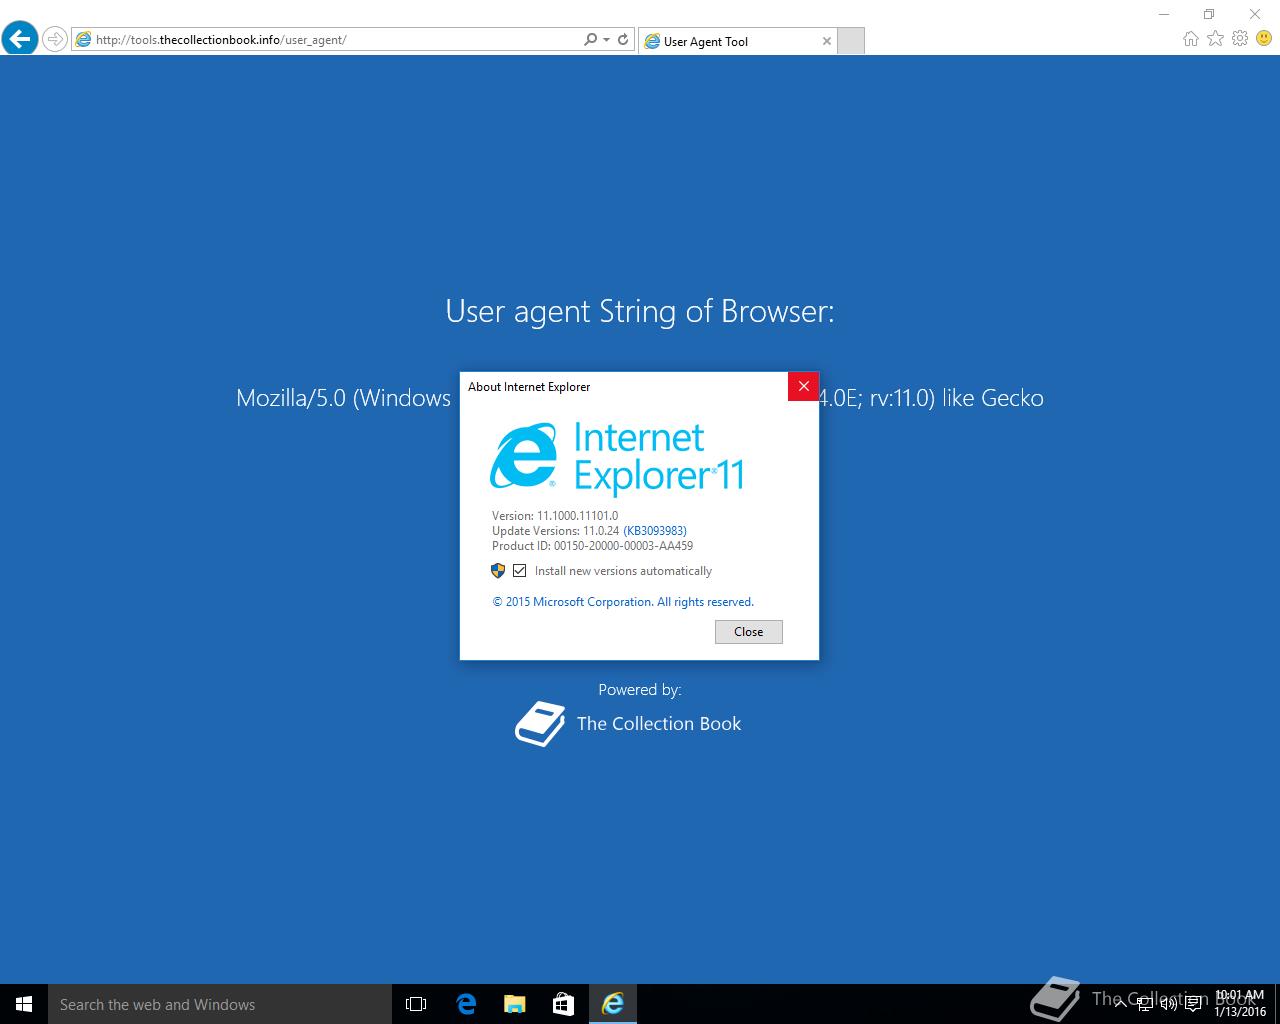The width and height of the screenshot is (1280, 1024).
Task: Click the Version 11.1000.11101.0 text
Action: (x=555, y=516)
